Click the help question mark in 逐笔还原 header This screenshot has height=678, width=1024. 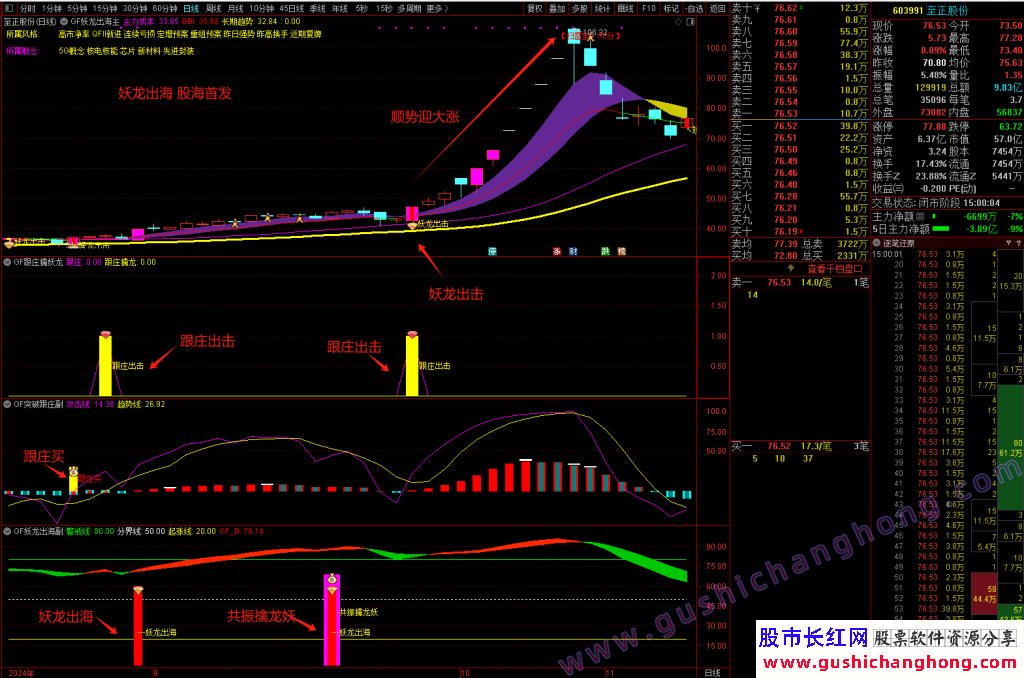coord(1018,243)
